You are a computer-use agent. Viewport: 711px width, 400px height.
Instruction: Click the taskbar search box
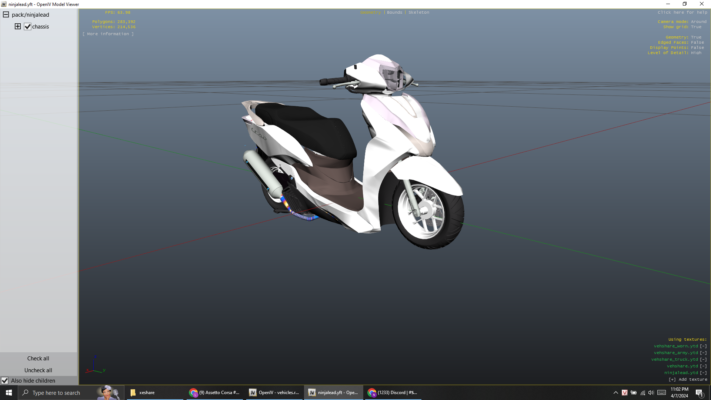55,393
